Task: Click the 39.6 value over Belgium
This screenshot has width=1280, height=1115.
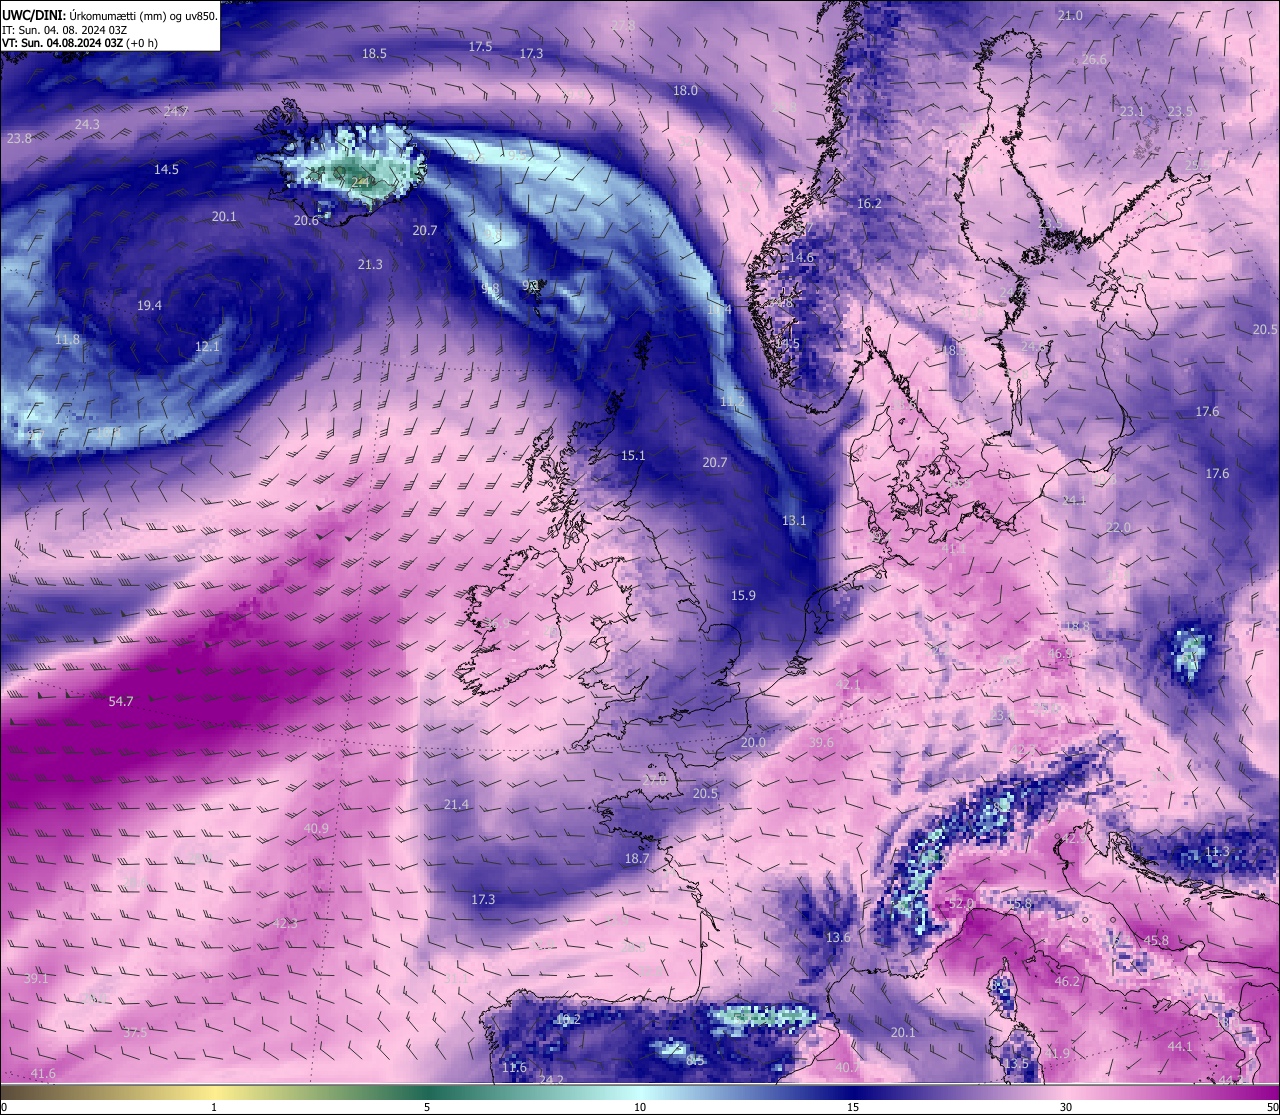Action: tap(821, 743)
